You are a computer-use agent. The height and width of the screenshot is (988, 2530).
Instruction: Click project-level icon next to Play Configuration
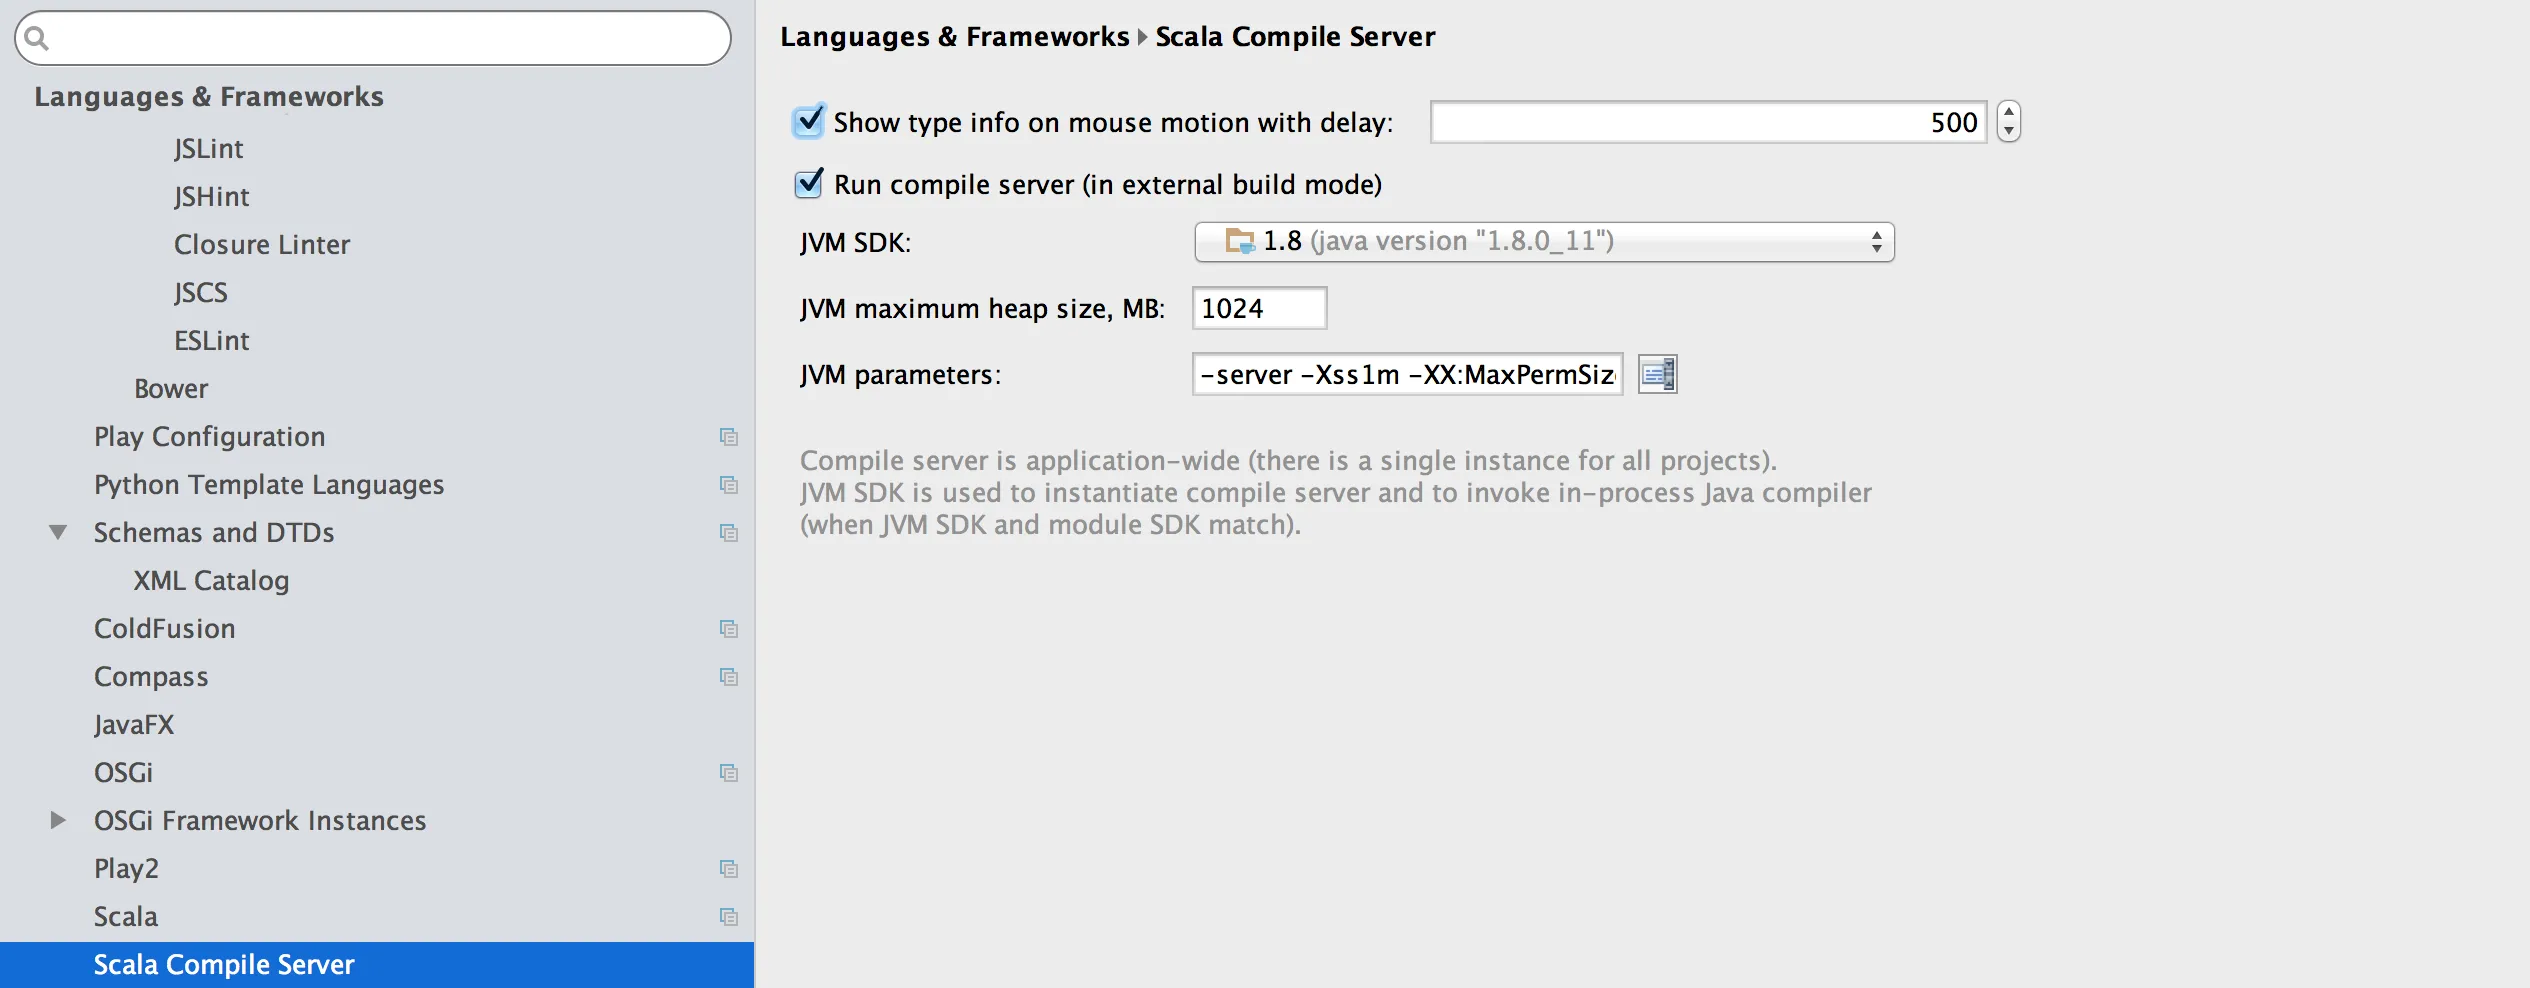pos(729,437)
